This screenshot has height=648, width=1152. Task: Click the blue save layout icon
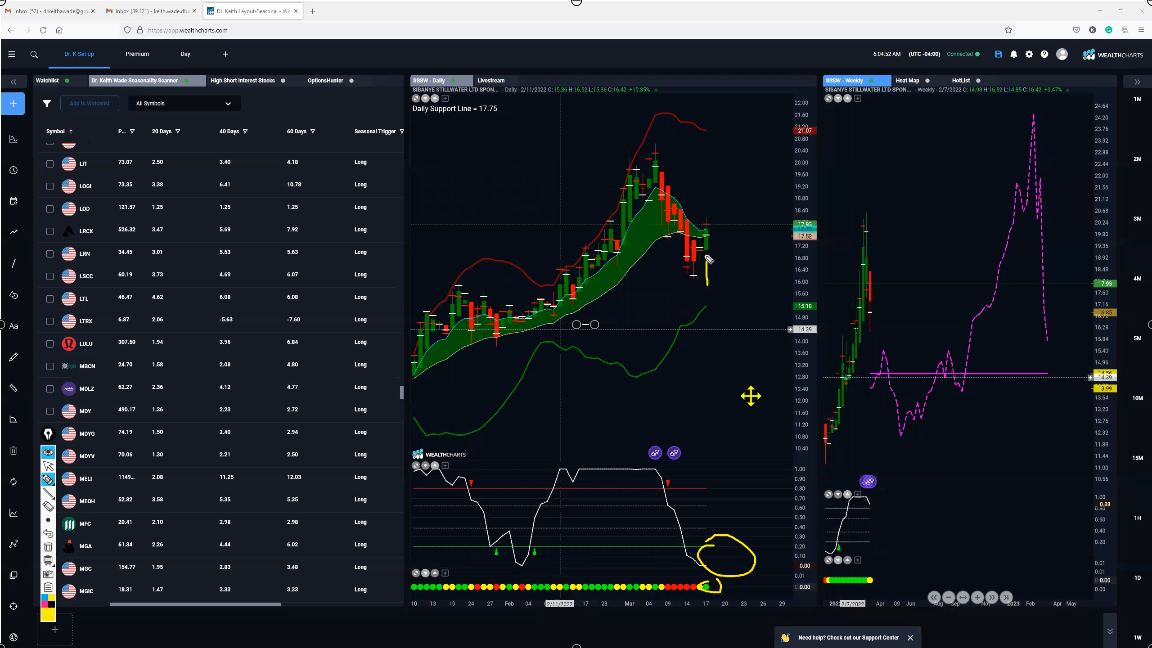tap(998, 54)
